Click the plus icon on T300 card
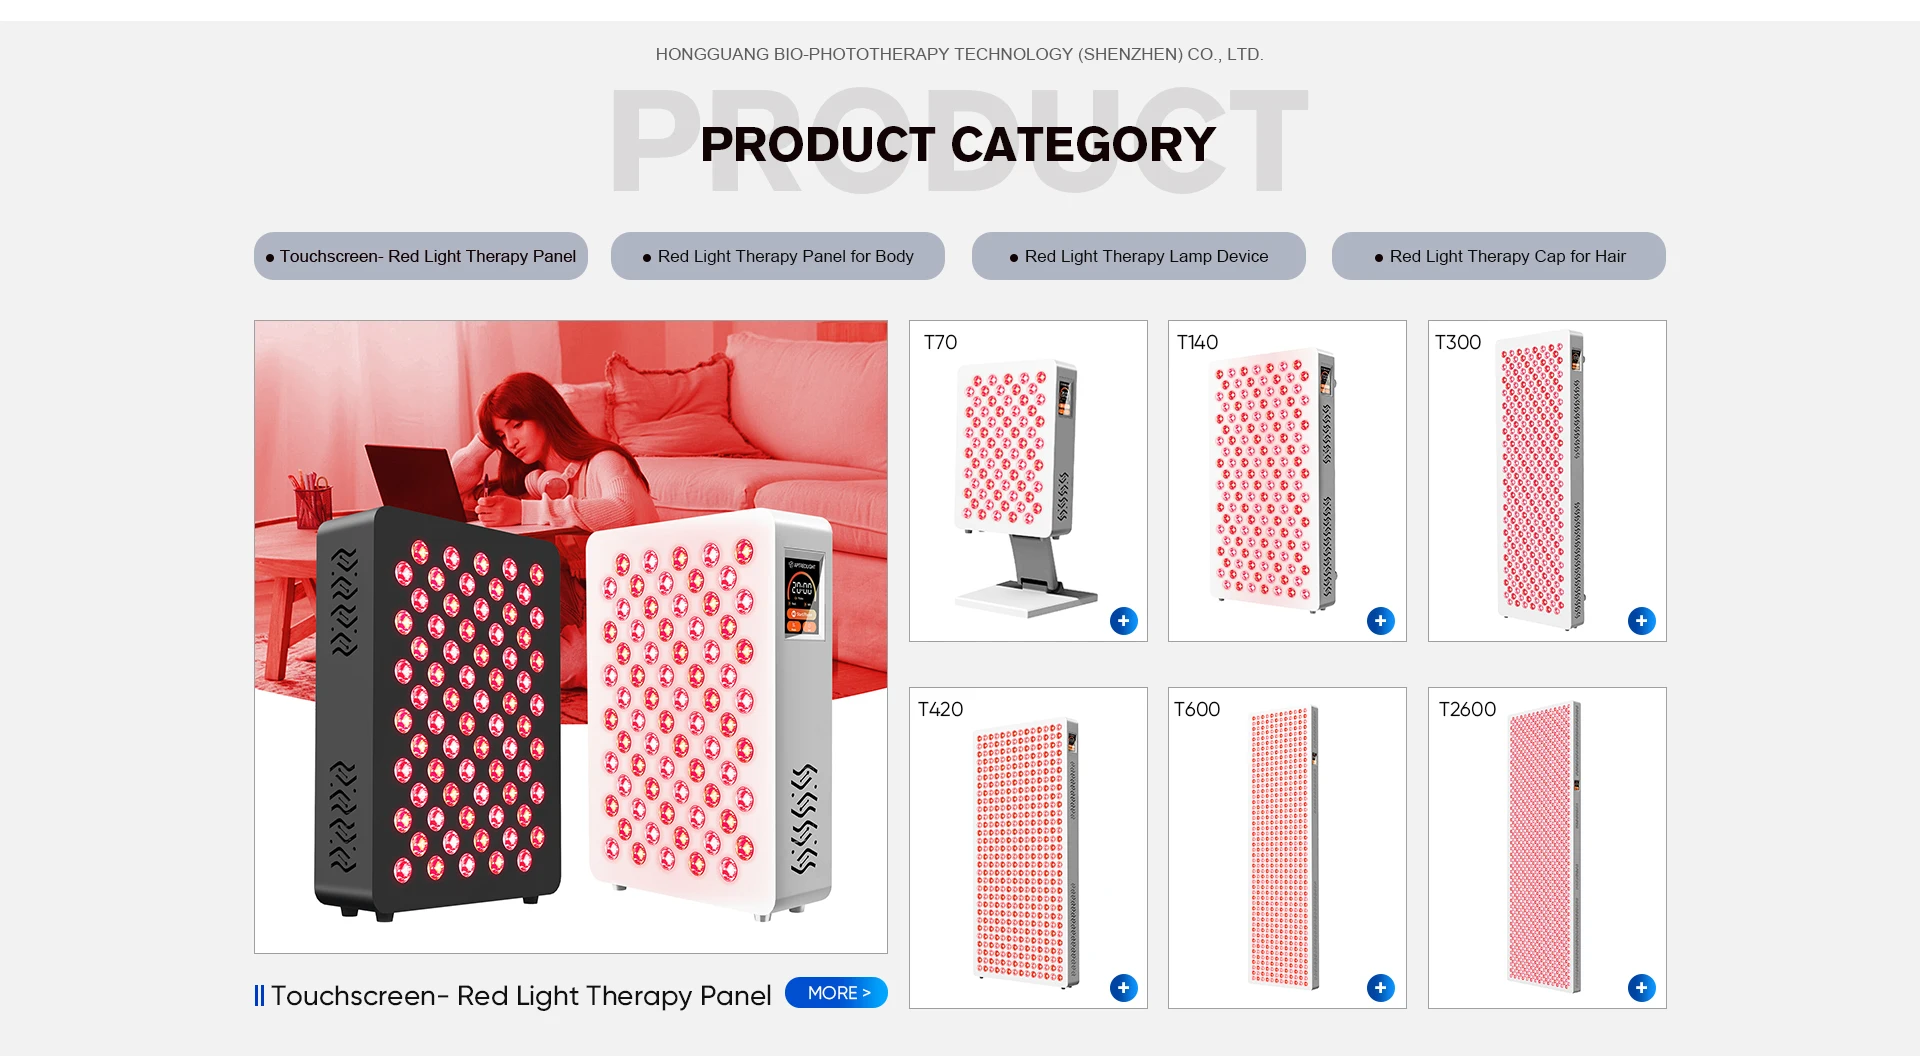This screenshot has width=1920, height=1056. pos(1641,621)
